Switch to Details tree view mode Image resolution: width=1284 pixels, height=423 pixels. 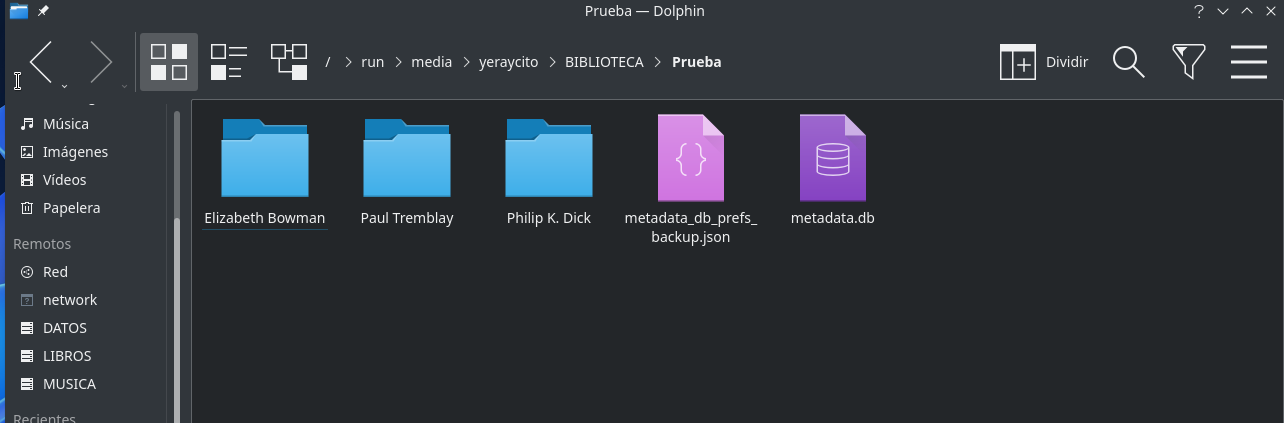(x=288, y=62)
